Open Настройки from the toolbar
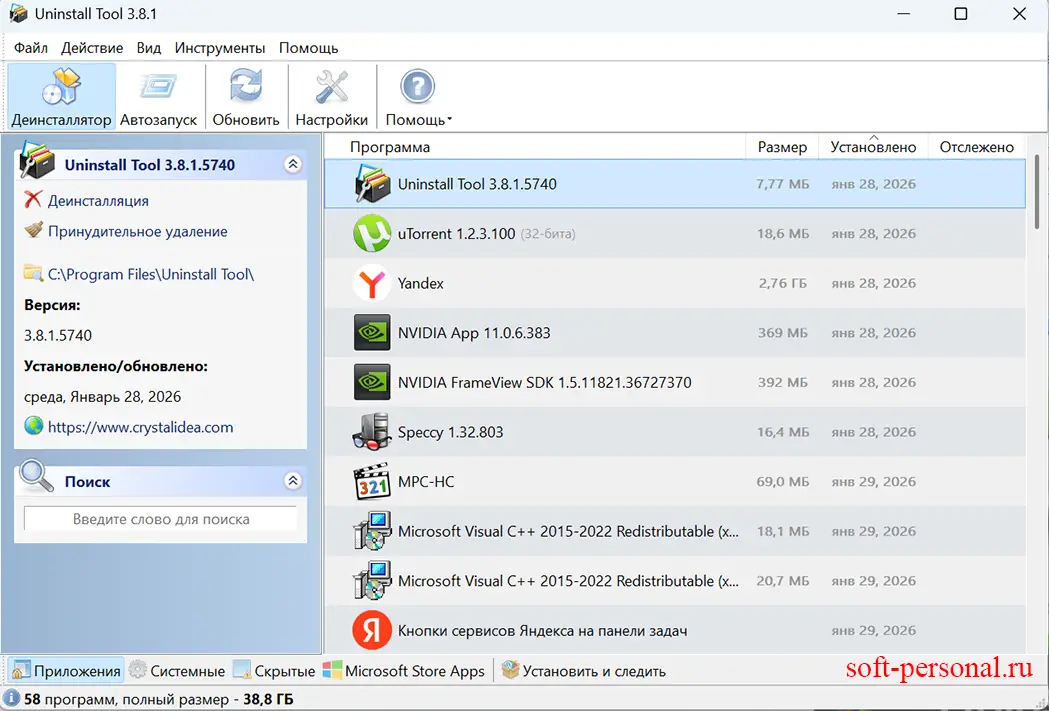 [332, 96]
